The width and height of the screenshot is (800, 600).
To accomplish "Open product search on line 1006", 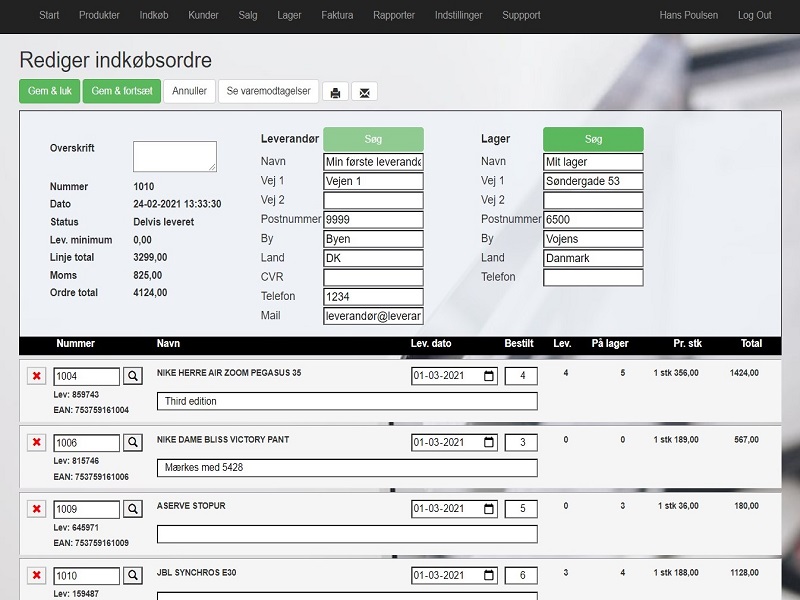I will tap(133, 442).
